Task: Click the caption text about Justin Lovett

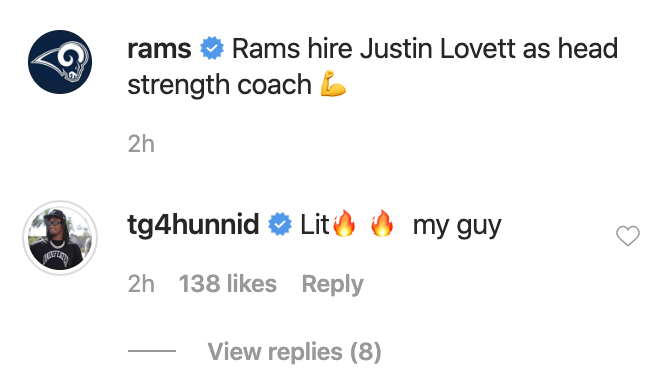Action: point(372,66)
